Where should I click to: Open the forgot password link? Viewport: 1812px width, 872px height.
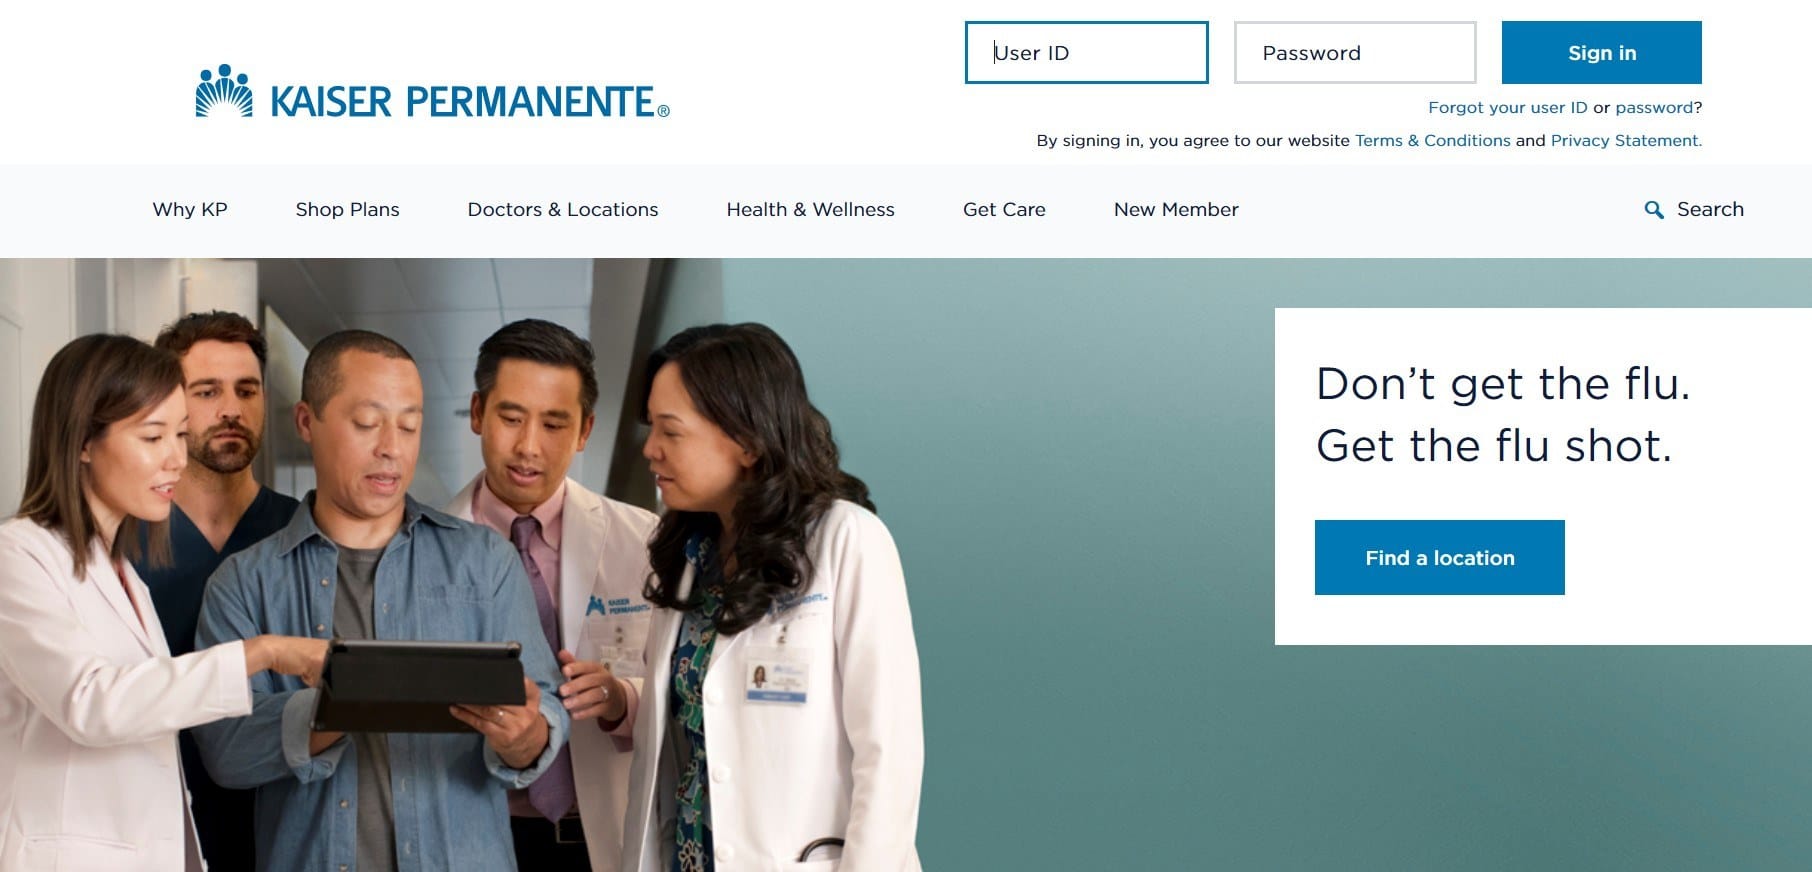(1654, 107)
